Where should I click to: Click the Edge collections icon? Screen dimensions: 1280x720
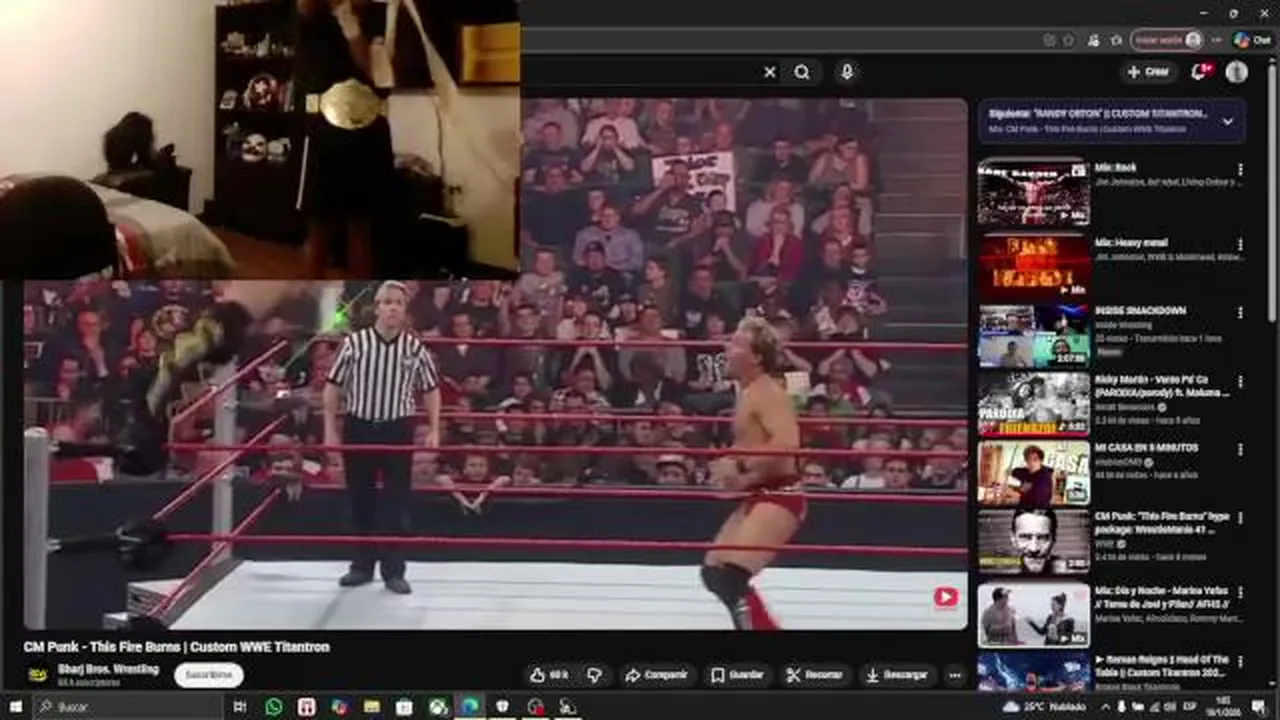click(x=1117, y=40)
